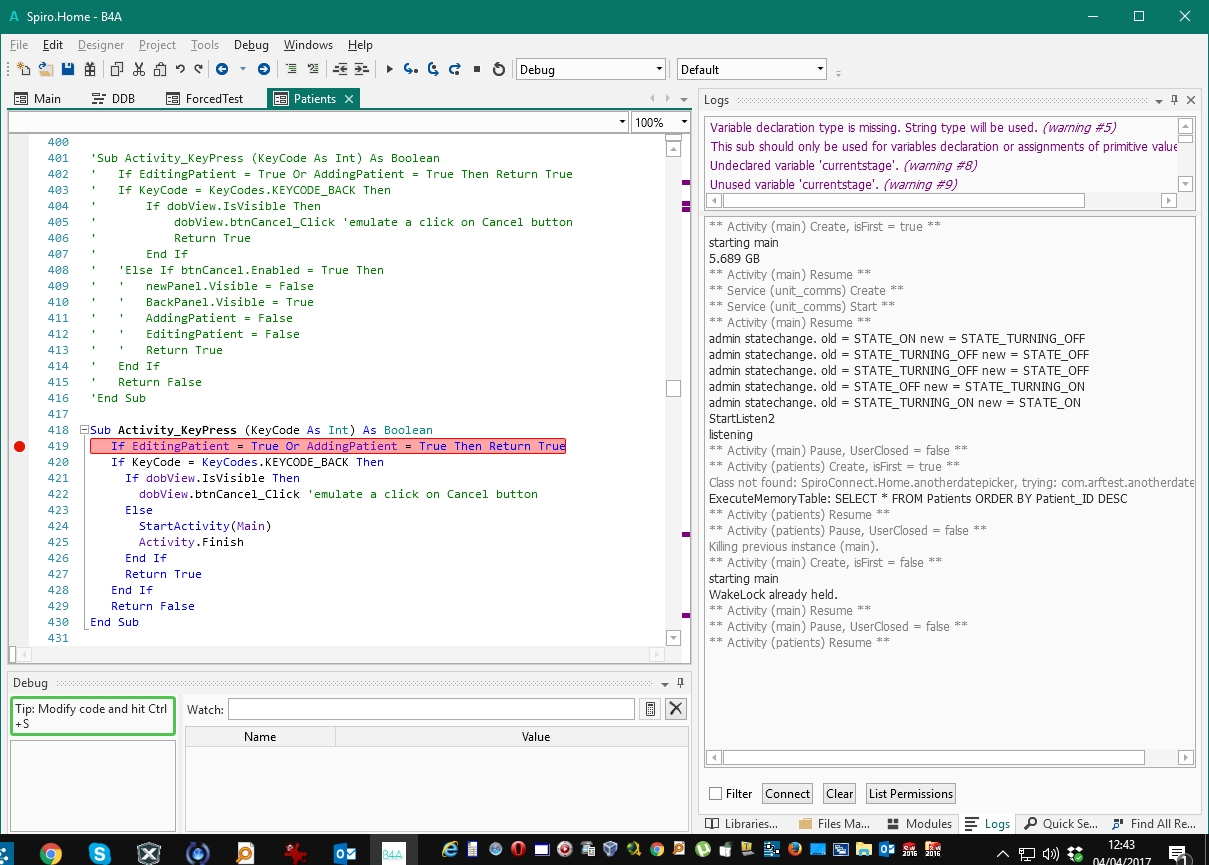Open the 100% zoom level dropdown

[x=684, y=122]
